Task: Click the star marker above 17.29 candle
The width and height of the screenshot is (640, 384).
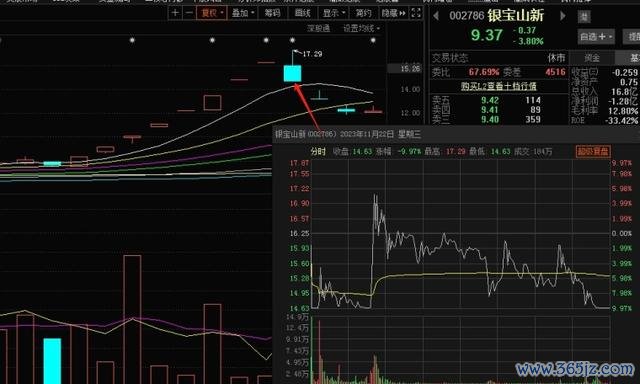Action: pyautogui.click(x=292, y=40)
